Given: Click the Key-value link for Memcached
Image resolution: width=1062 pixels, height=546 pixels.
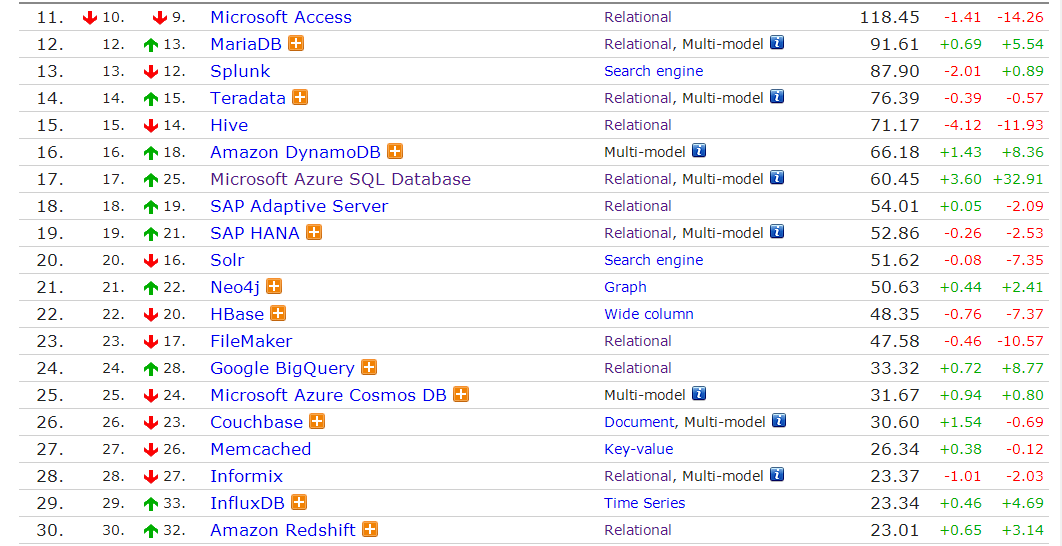Looking at the screenshot, I should pyautogui.click(x=639, y=449).
